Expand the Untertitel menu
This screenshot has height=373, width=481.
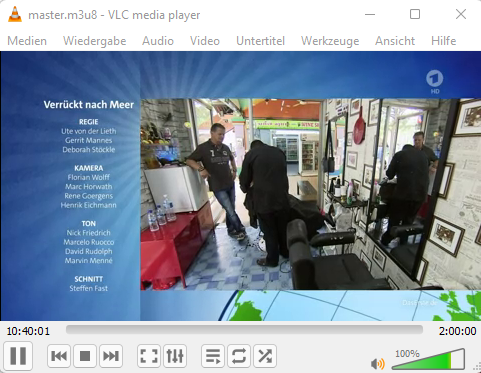tap(260, 41)
